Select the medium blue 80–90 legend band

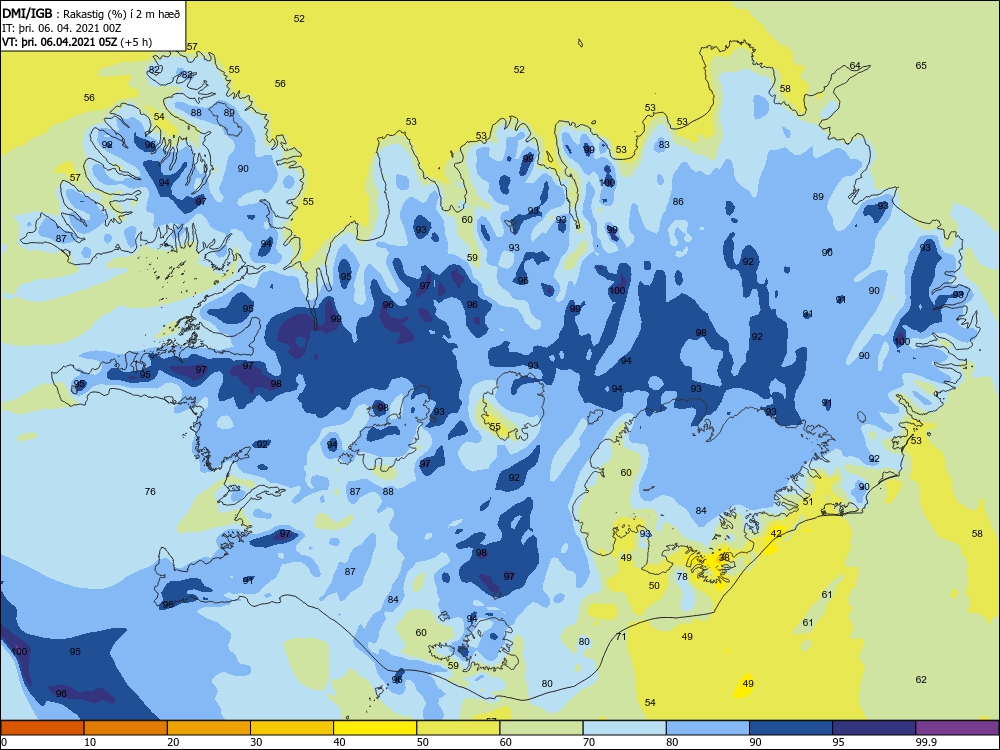tap(708, 728)
